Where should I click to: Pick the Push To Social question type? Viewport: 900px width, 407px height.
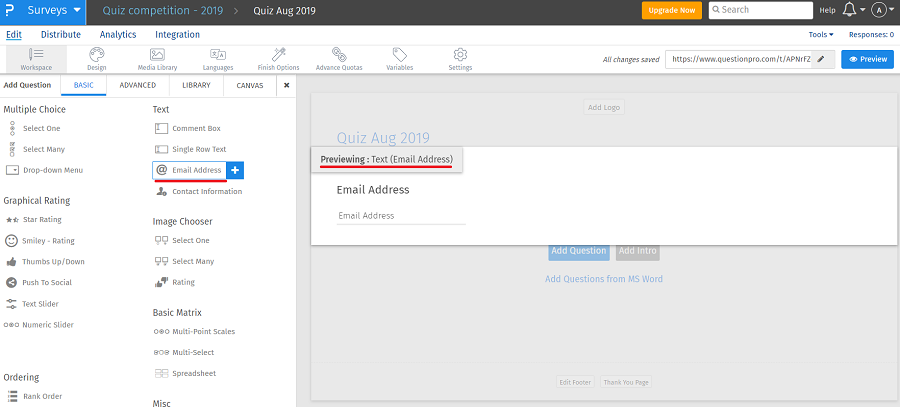tap(39, 282)
